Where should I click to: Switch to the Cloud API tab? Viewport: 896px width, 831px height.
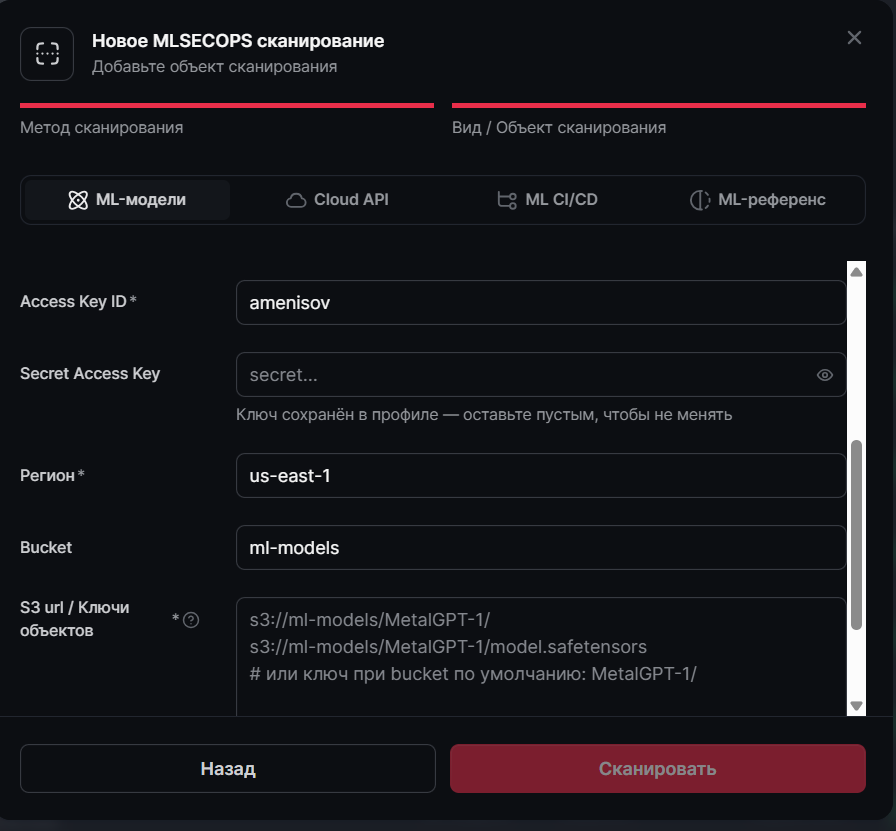tap(337, 199)
